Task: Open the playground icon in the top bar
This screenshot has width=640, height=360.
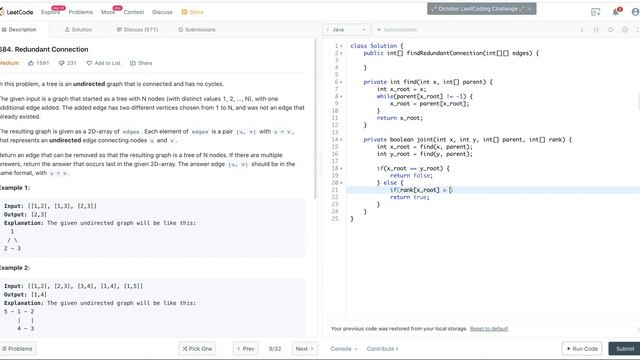Action: [596, 12]
